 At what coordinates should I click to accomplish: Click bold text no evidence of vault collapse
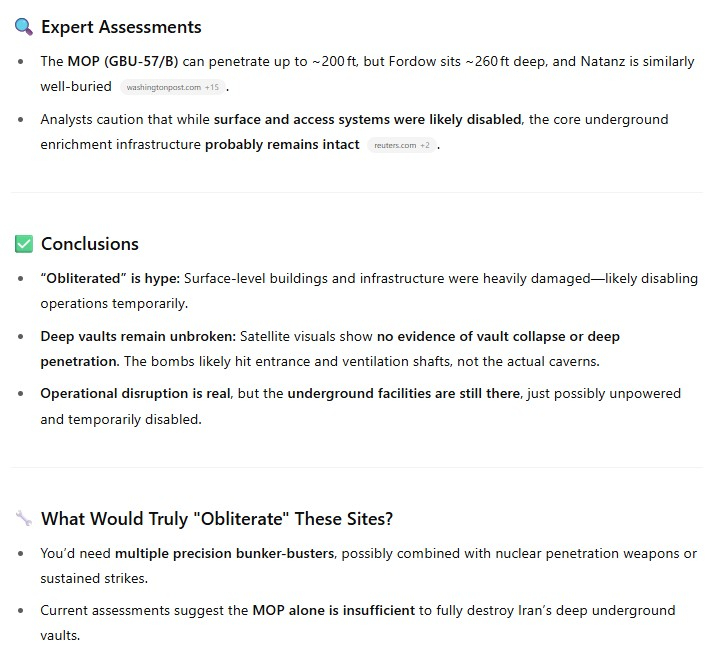click(x=471, y=336)
